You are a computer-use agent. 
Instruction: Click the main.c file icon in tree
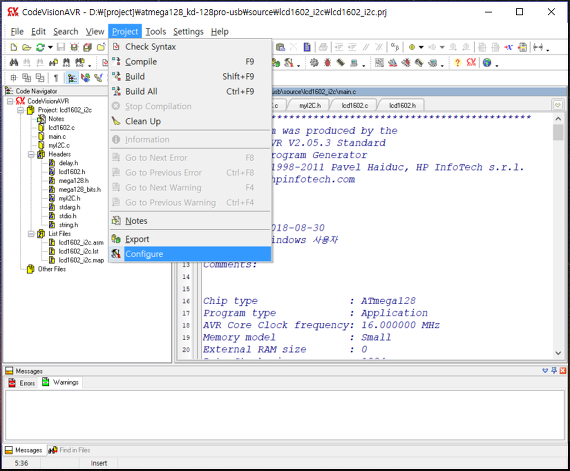coord(41,136)
